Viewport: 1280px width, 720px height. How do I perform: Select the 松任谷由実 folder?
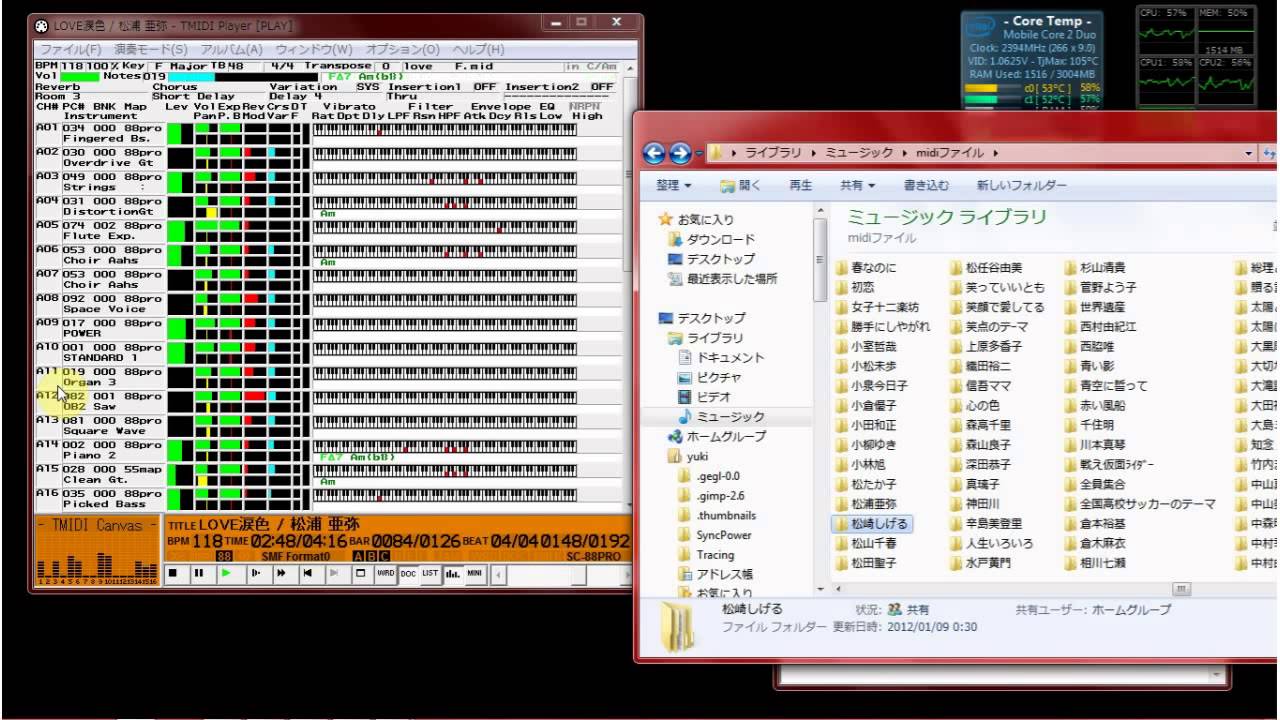coord(986,268)
